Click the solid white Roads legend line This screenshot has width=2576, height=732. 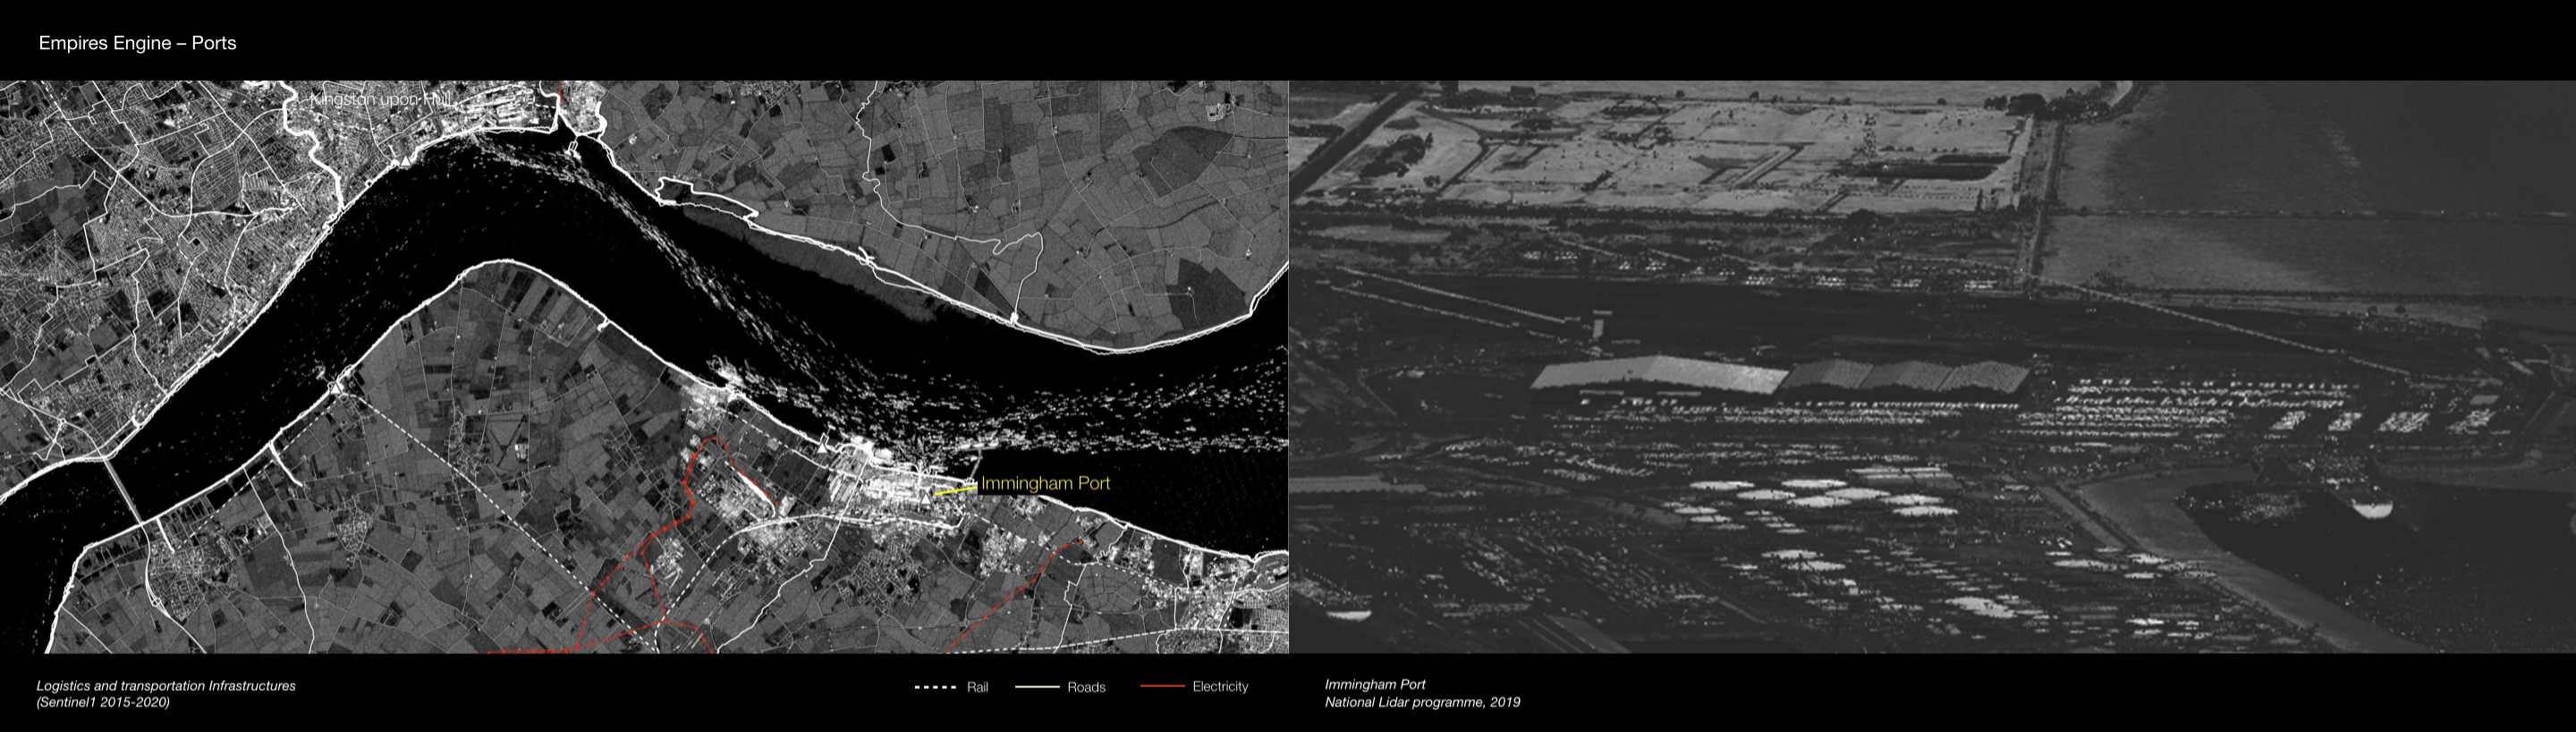point(1036,687)
